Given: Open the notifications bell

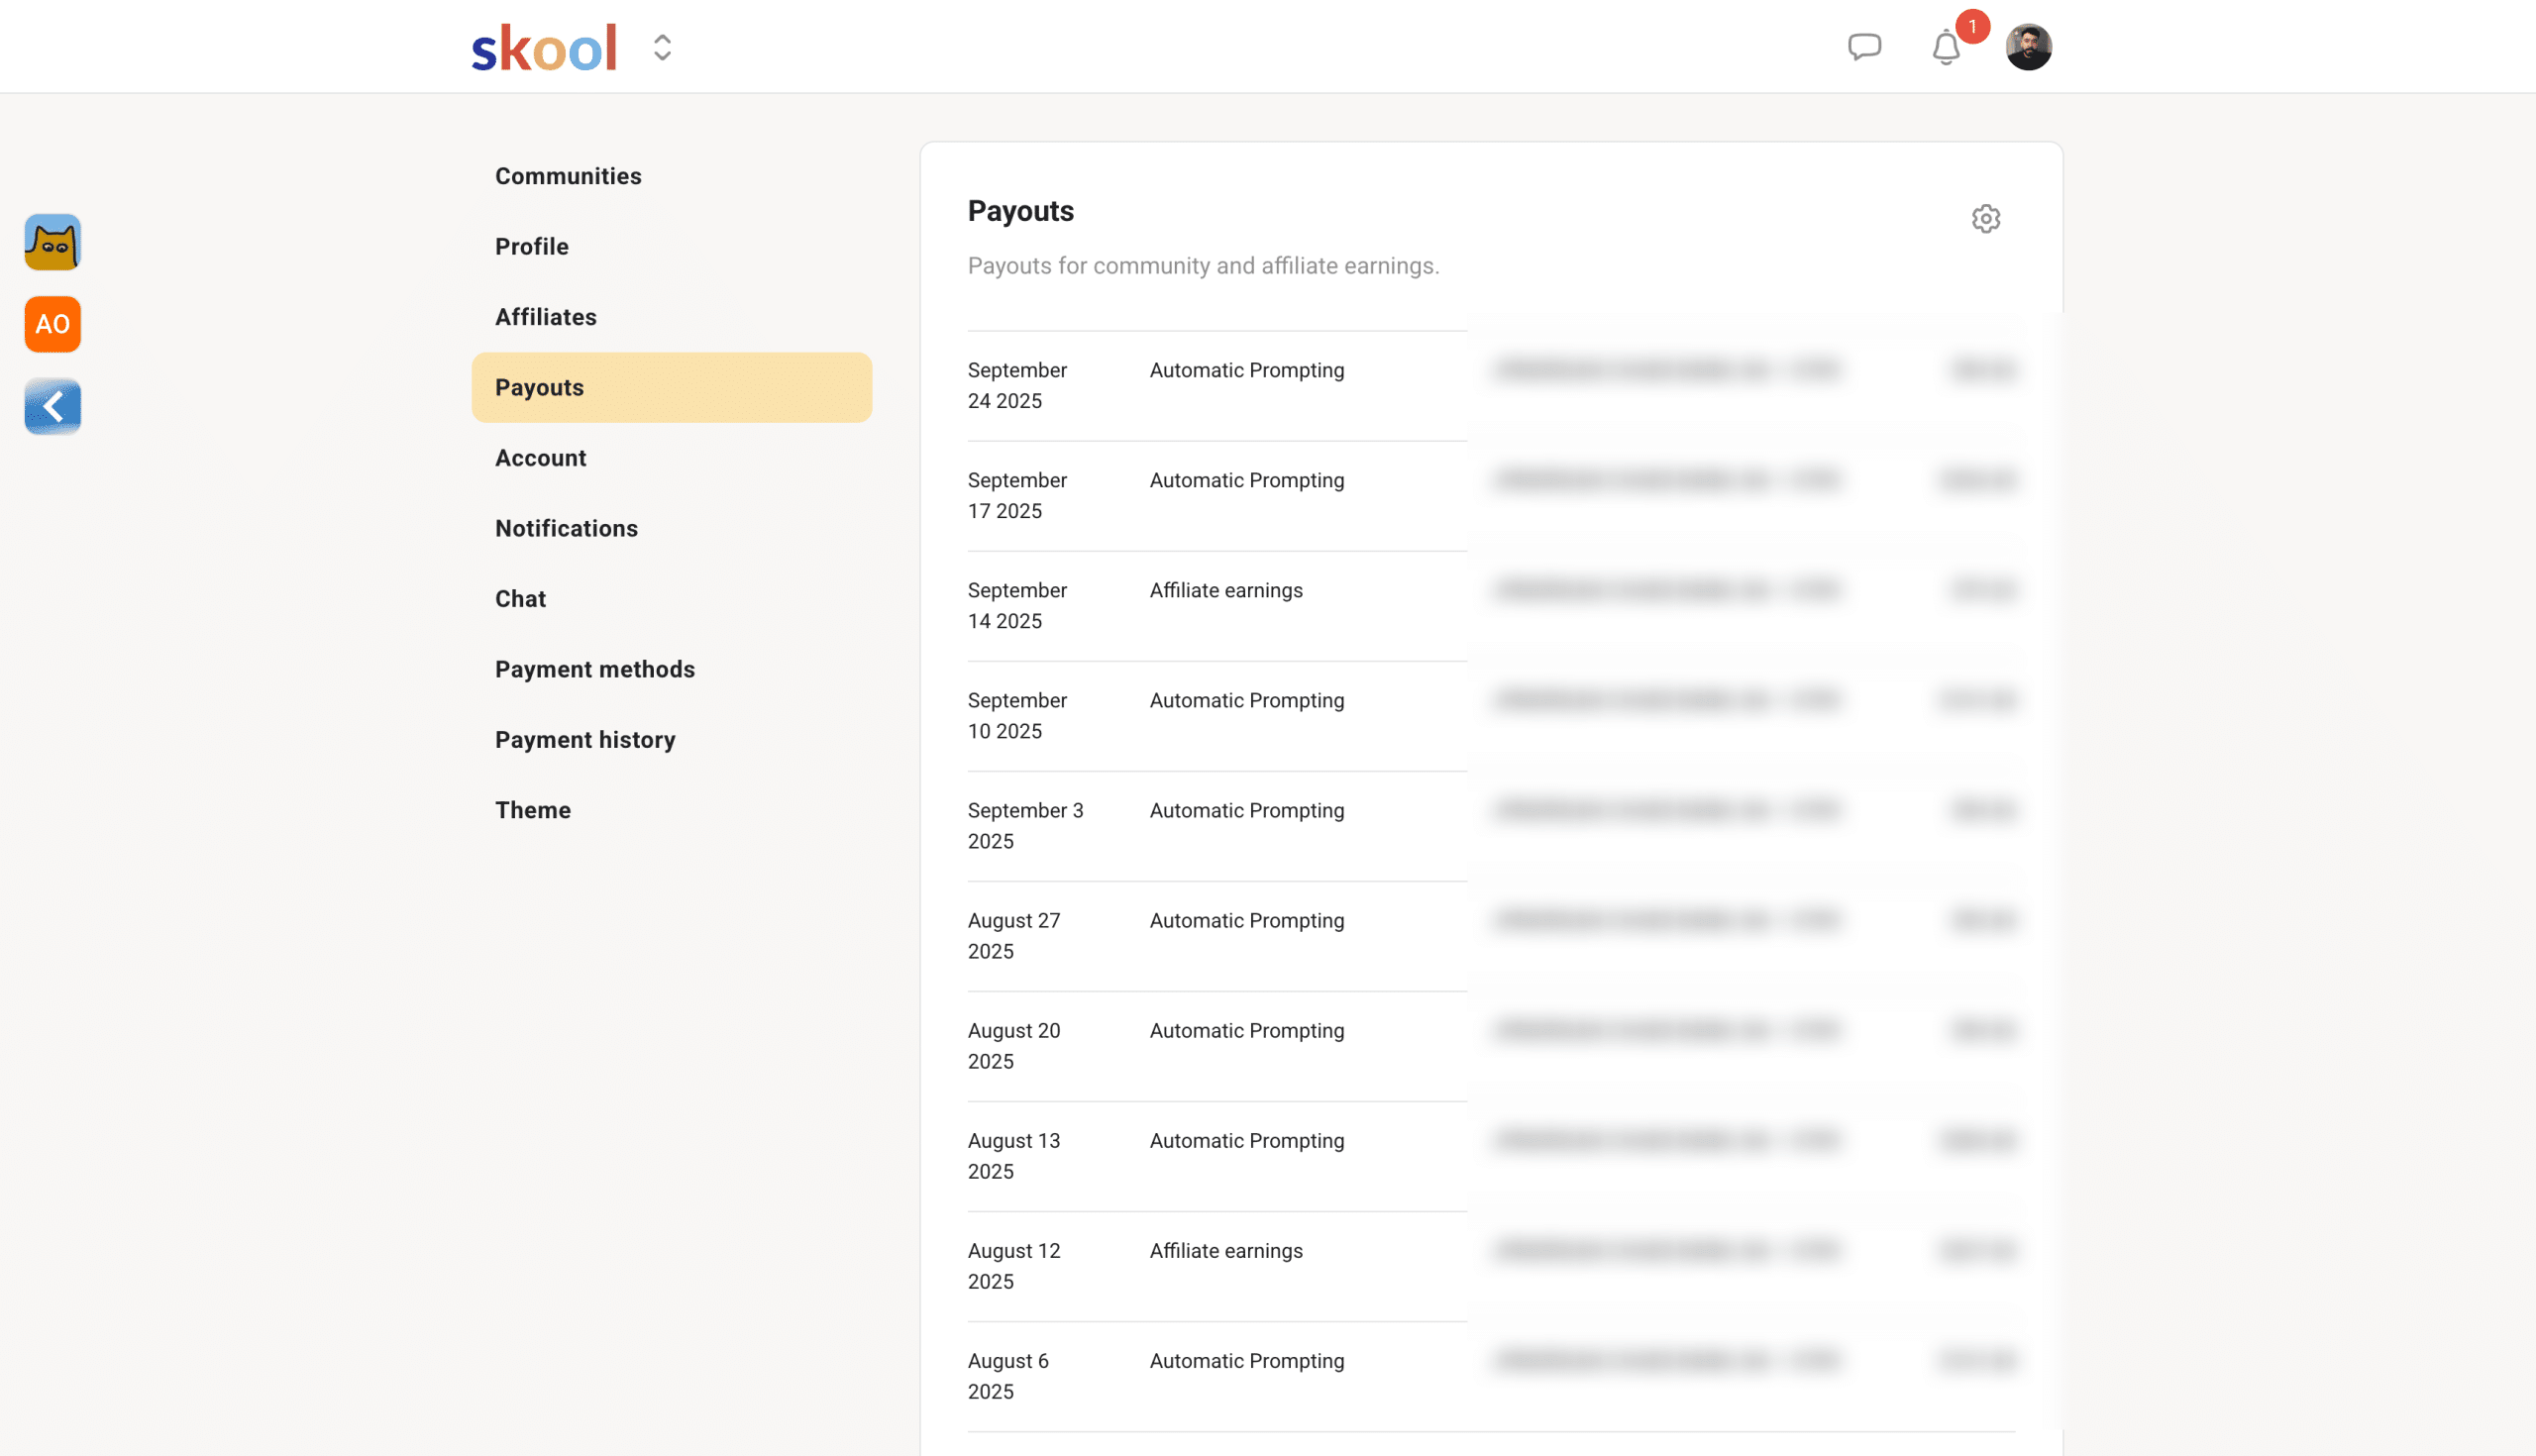Looking at the screenshot, I should click(1945, 47).
